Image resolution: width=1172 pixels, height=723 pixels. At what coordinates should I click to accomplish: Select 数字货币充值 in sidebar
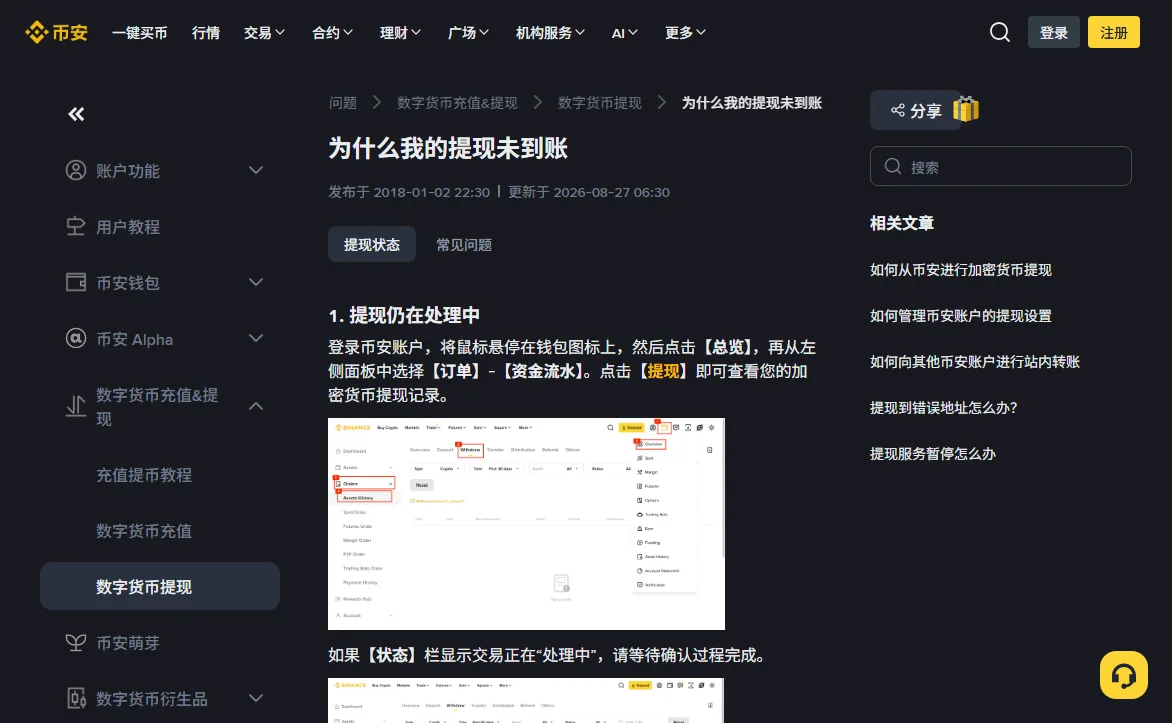(x=144, y=531)
